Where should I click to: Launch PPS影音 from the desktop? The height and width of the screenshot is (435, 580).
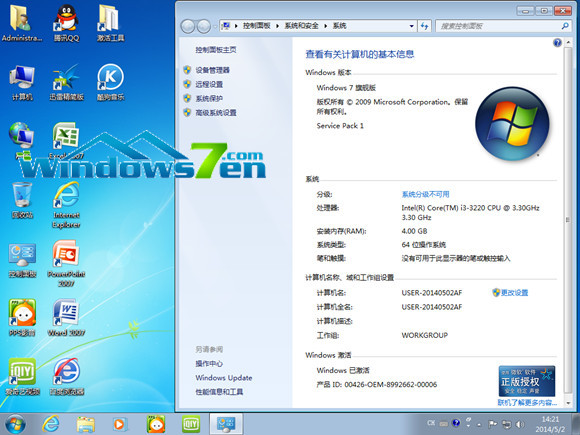tap(22, 318)
